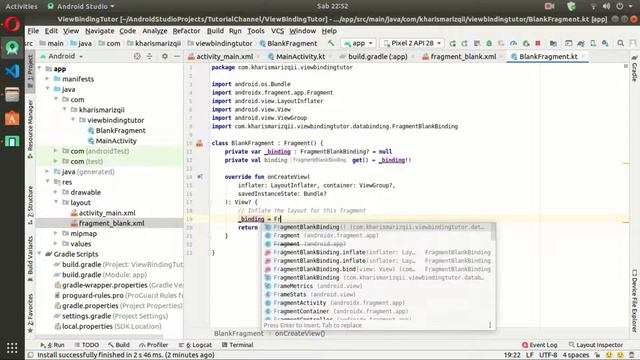Screen dimensions: 640x360
Task: Open the app run configuration dropdown
Action: 358,43
